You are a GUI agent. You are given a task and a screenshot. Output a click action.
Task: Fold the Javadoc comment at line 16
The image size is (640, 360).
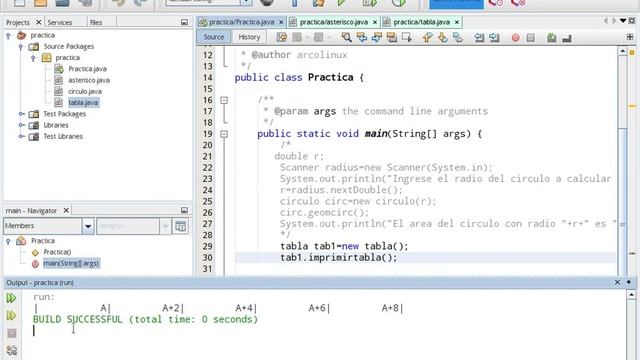[224, 100]
